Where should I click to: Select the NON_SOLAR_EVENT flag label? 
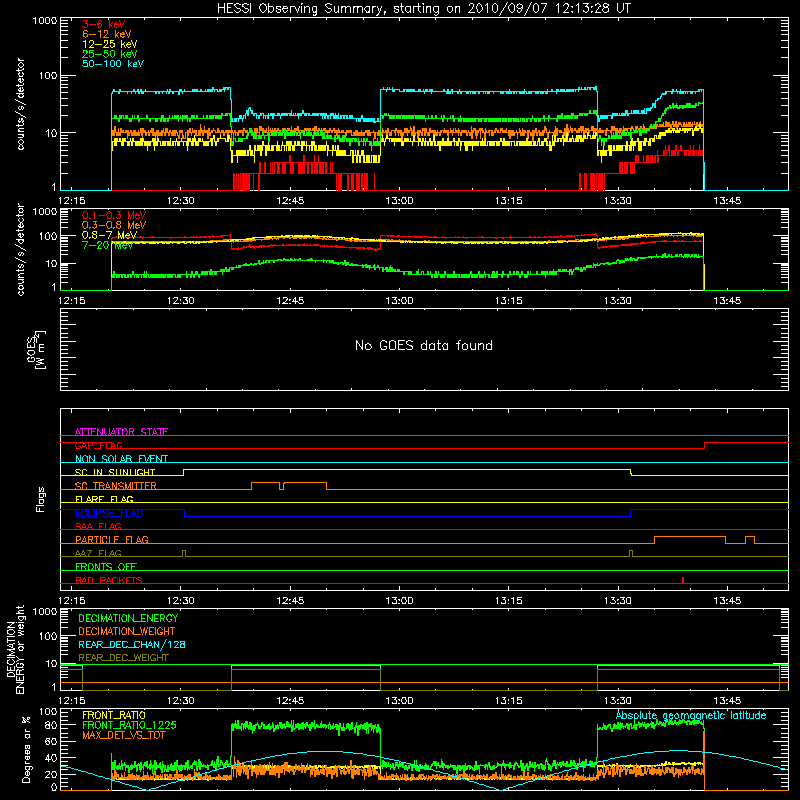(121, 459)
